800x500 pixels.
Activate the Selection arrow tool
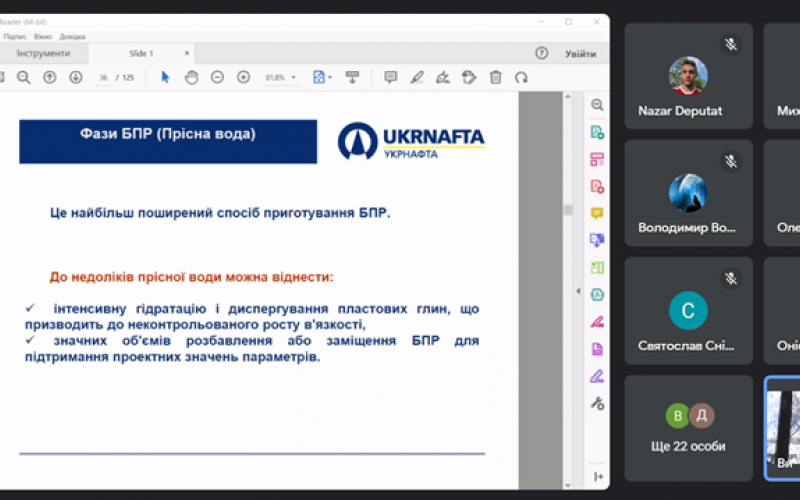(x=165, y=78)
